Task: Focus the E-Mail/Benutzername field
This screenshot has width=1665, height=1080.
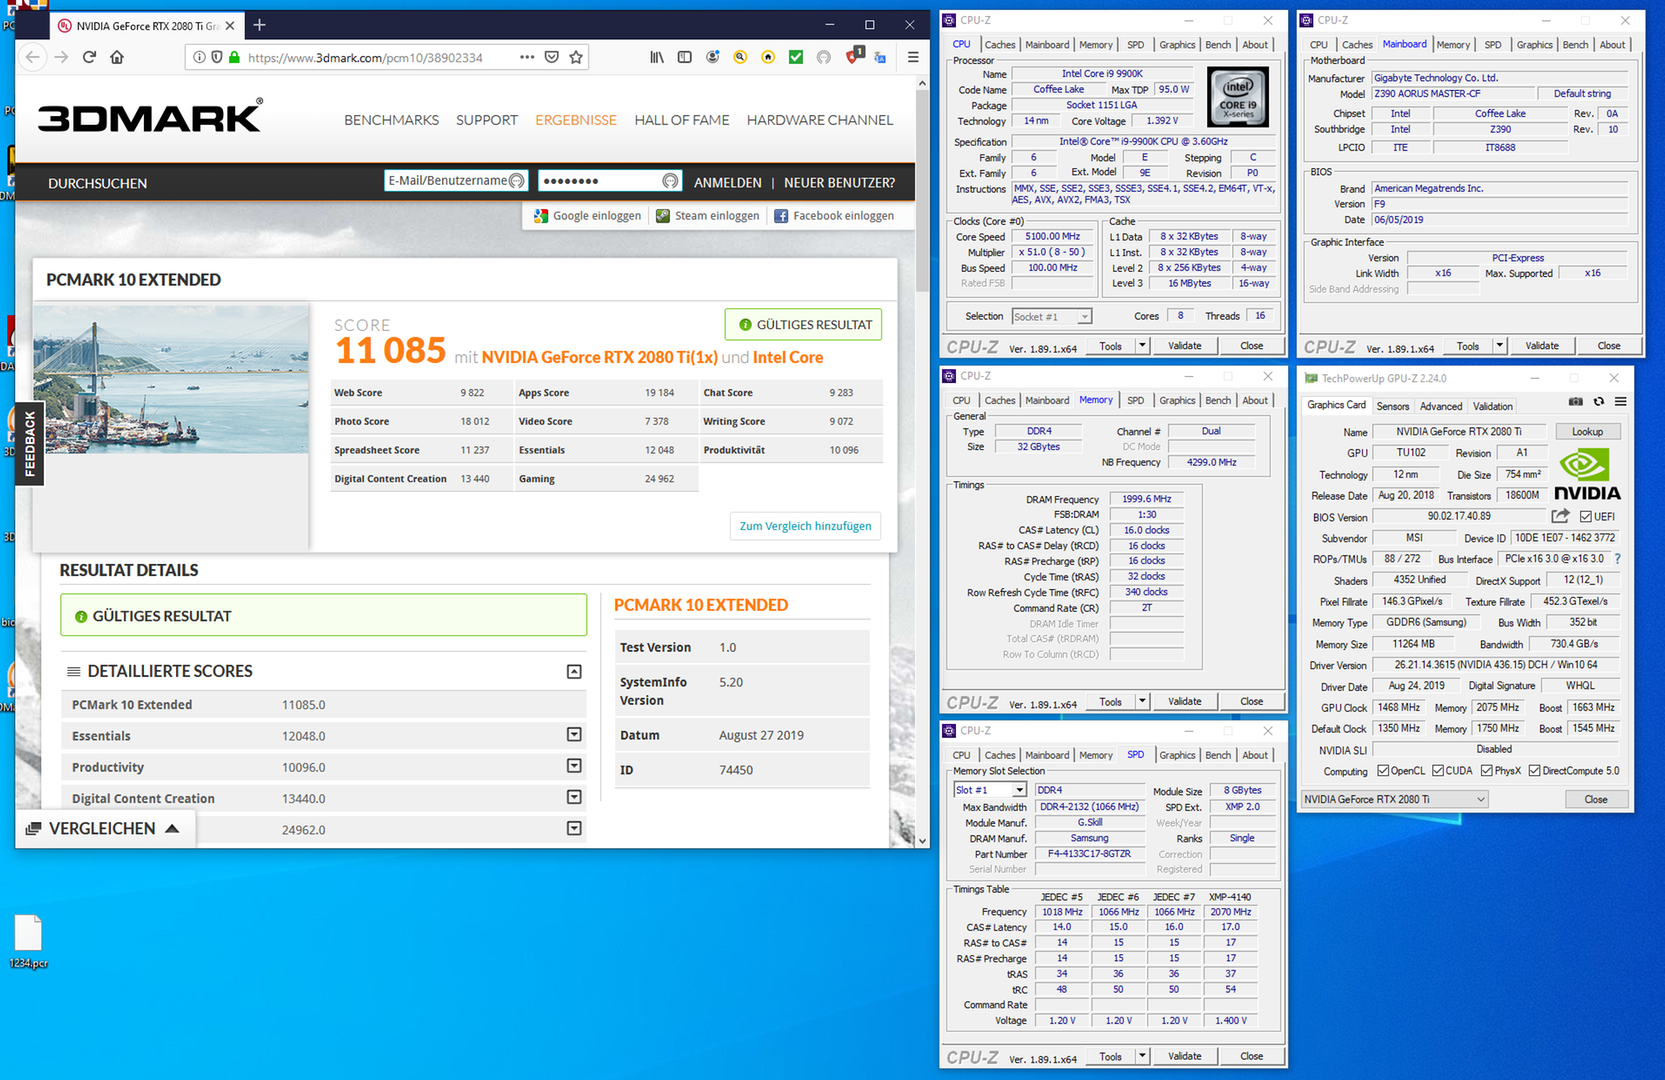Action: coord(456,181)
